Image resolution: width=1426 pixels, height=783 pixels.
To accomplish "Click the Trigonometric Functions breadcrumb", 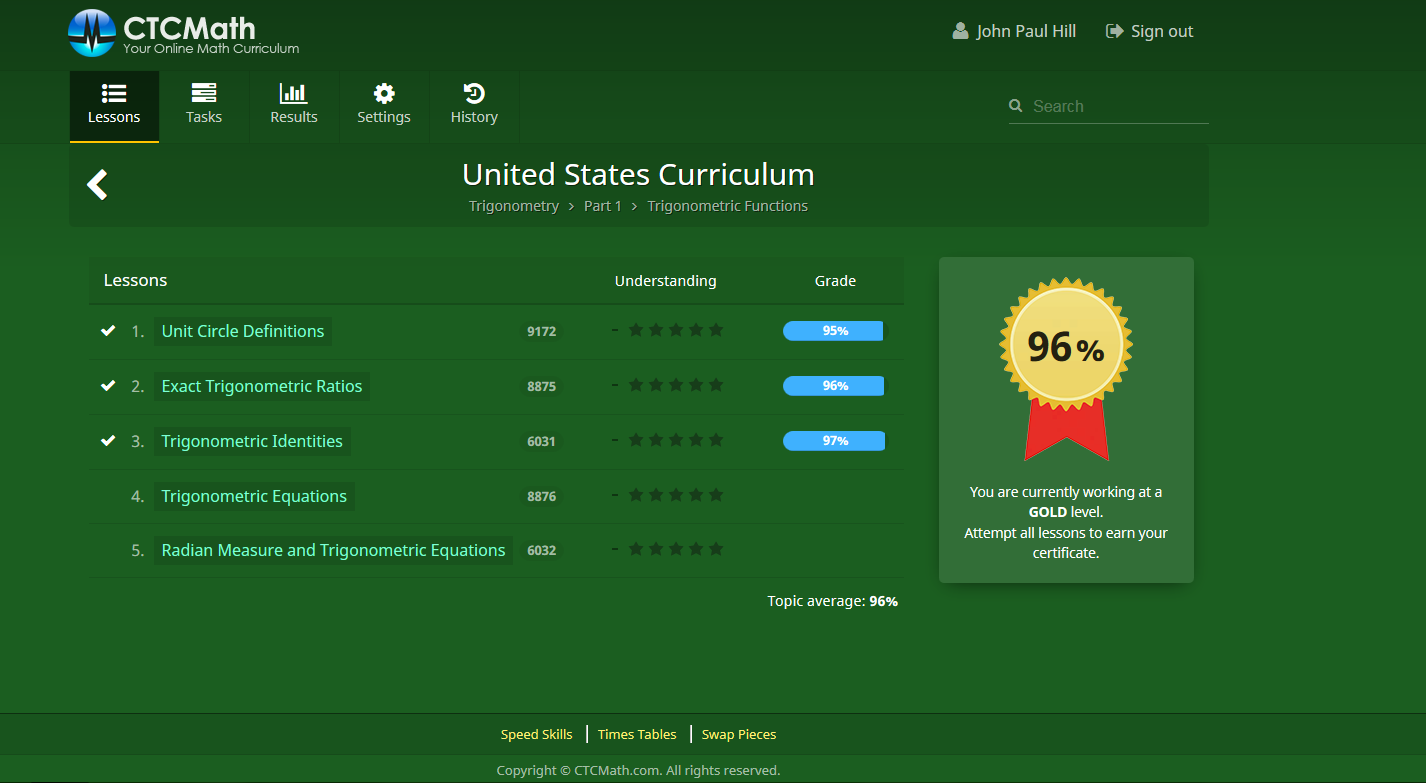I will (x=728, y=206).
